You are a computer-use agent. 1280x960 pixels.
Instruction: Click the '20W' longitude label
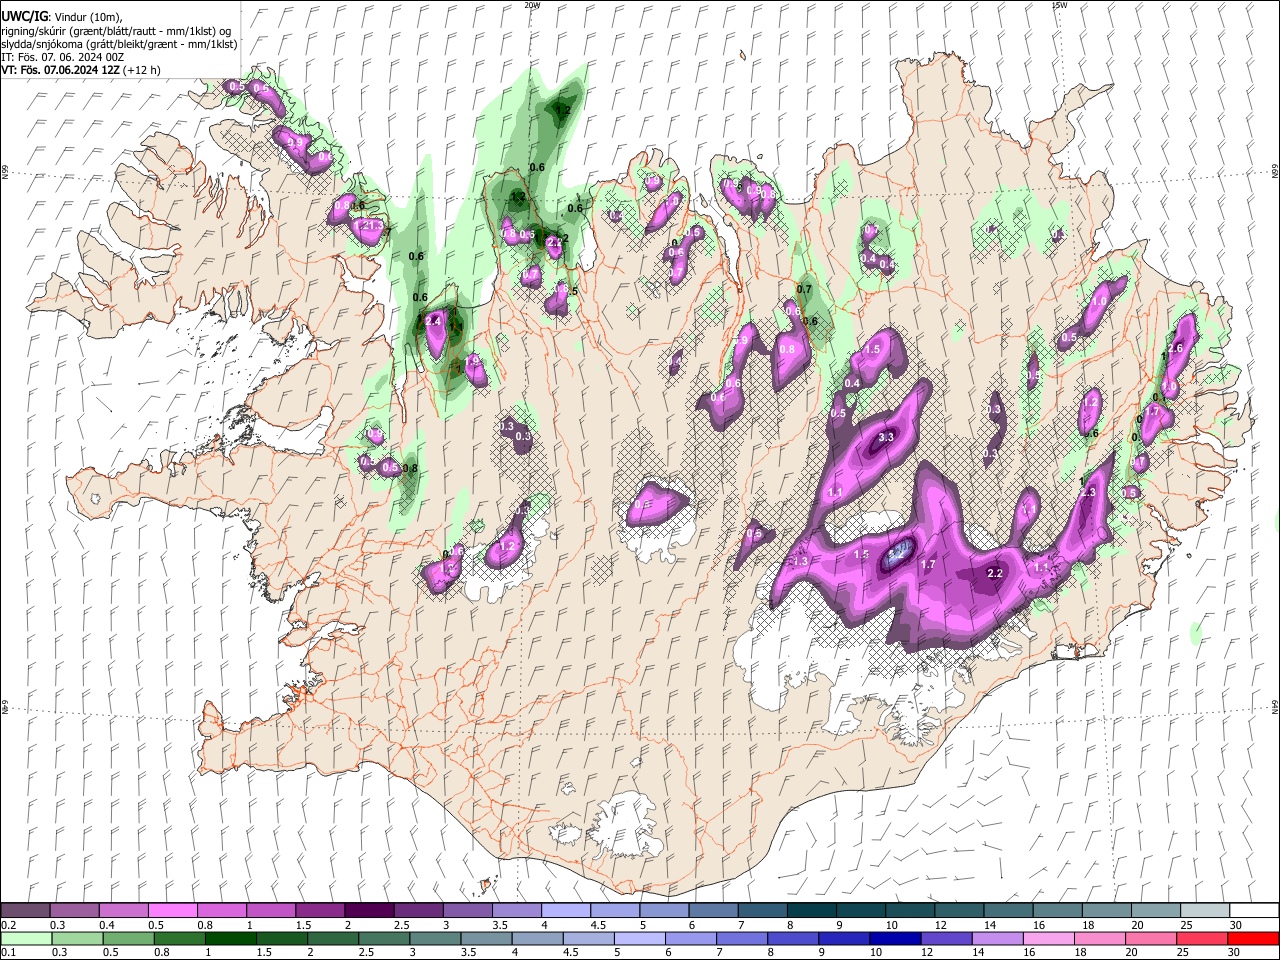[x=532, y=5]
